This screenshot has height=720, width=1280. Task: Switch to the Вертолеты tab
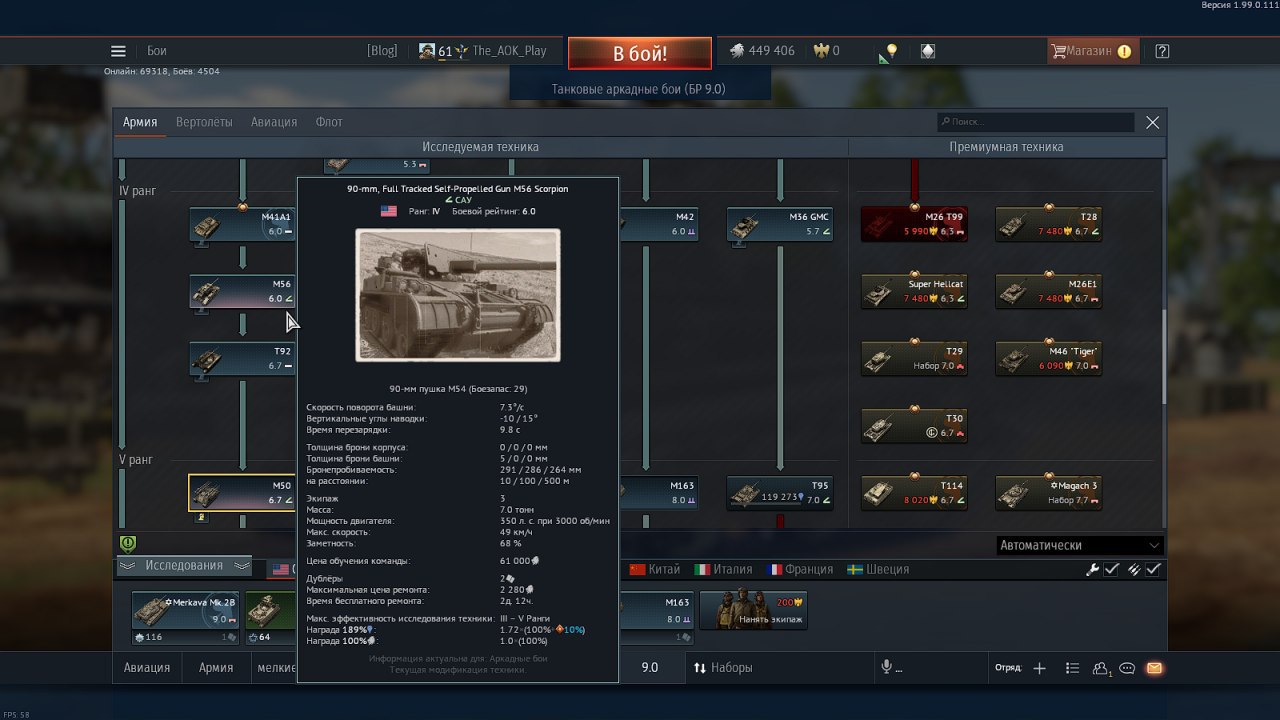(x=204, y=122)
